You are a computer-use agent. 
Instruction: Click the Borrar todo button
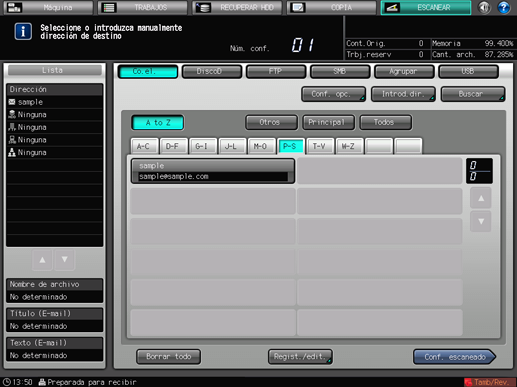point(169,357)
